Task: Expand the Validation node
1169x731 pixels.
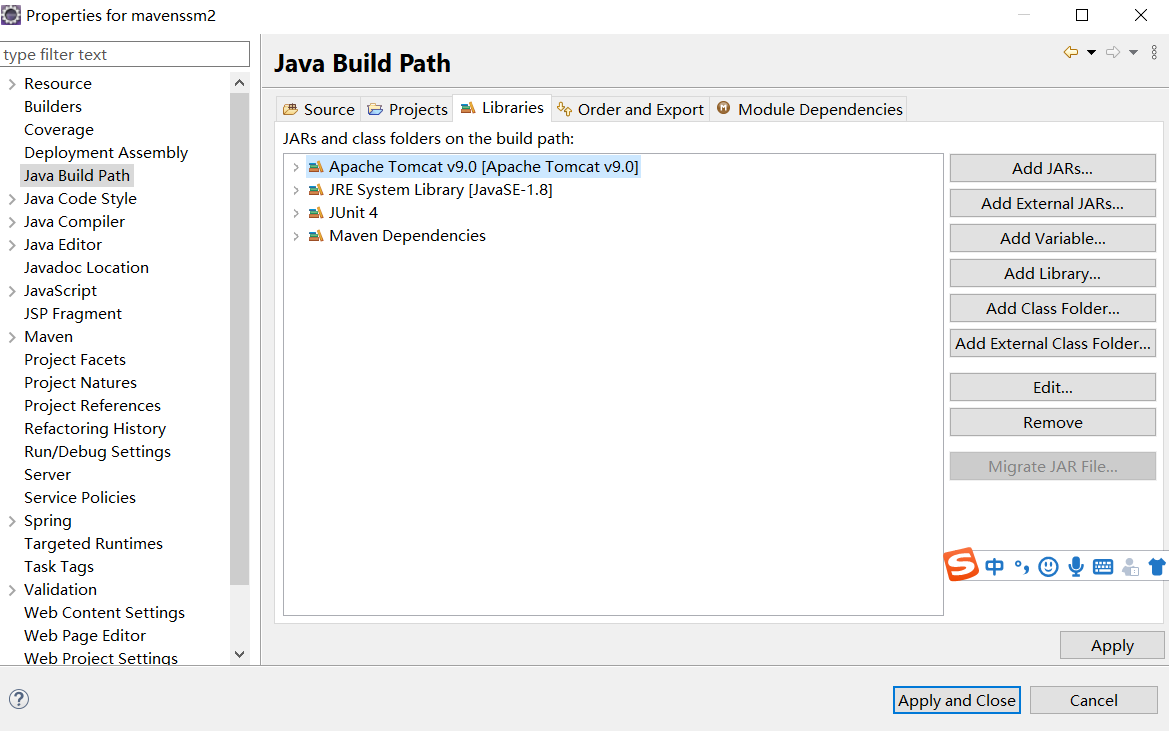Action: point(12,590)
